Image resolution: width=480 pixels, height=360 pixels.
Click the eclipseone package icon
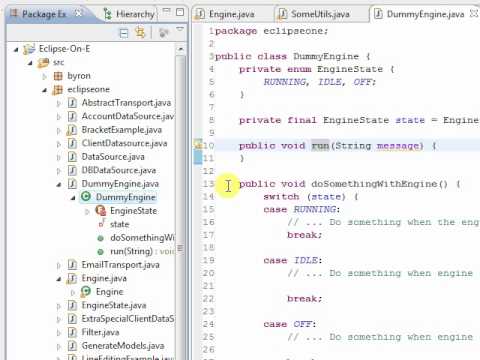point(57,90)
